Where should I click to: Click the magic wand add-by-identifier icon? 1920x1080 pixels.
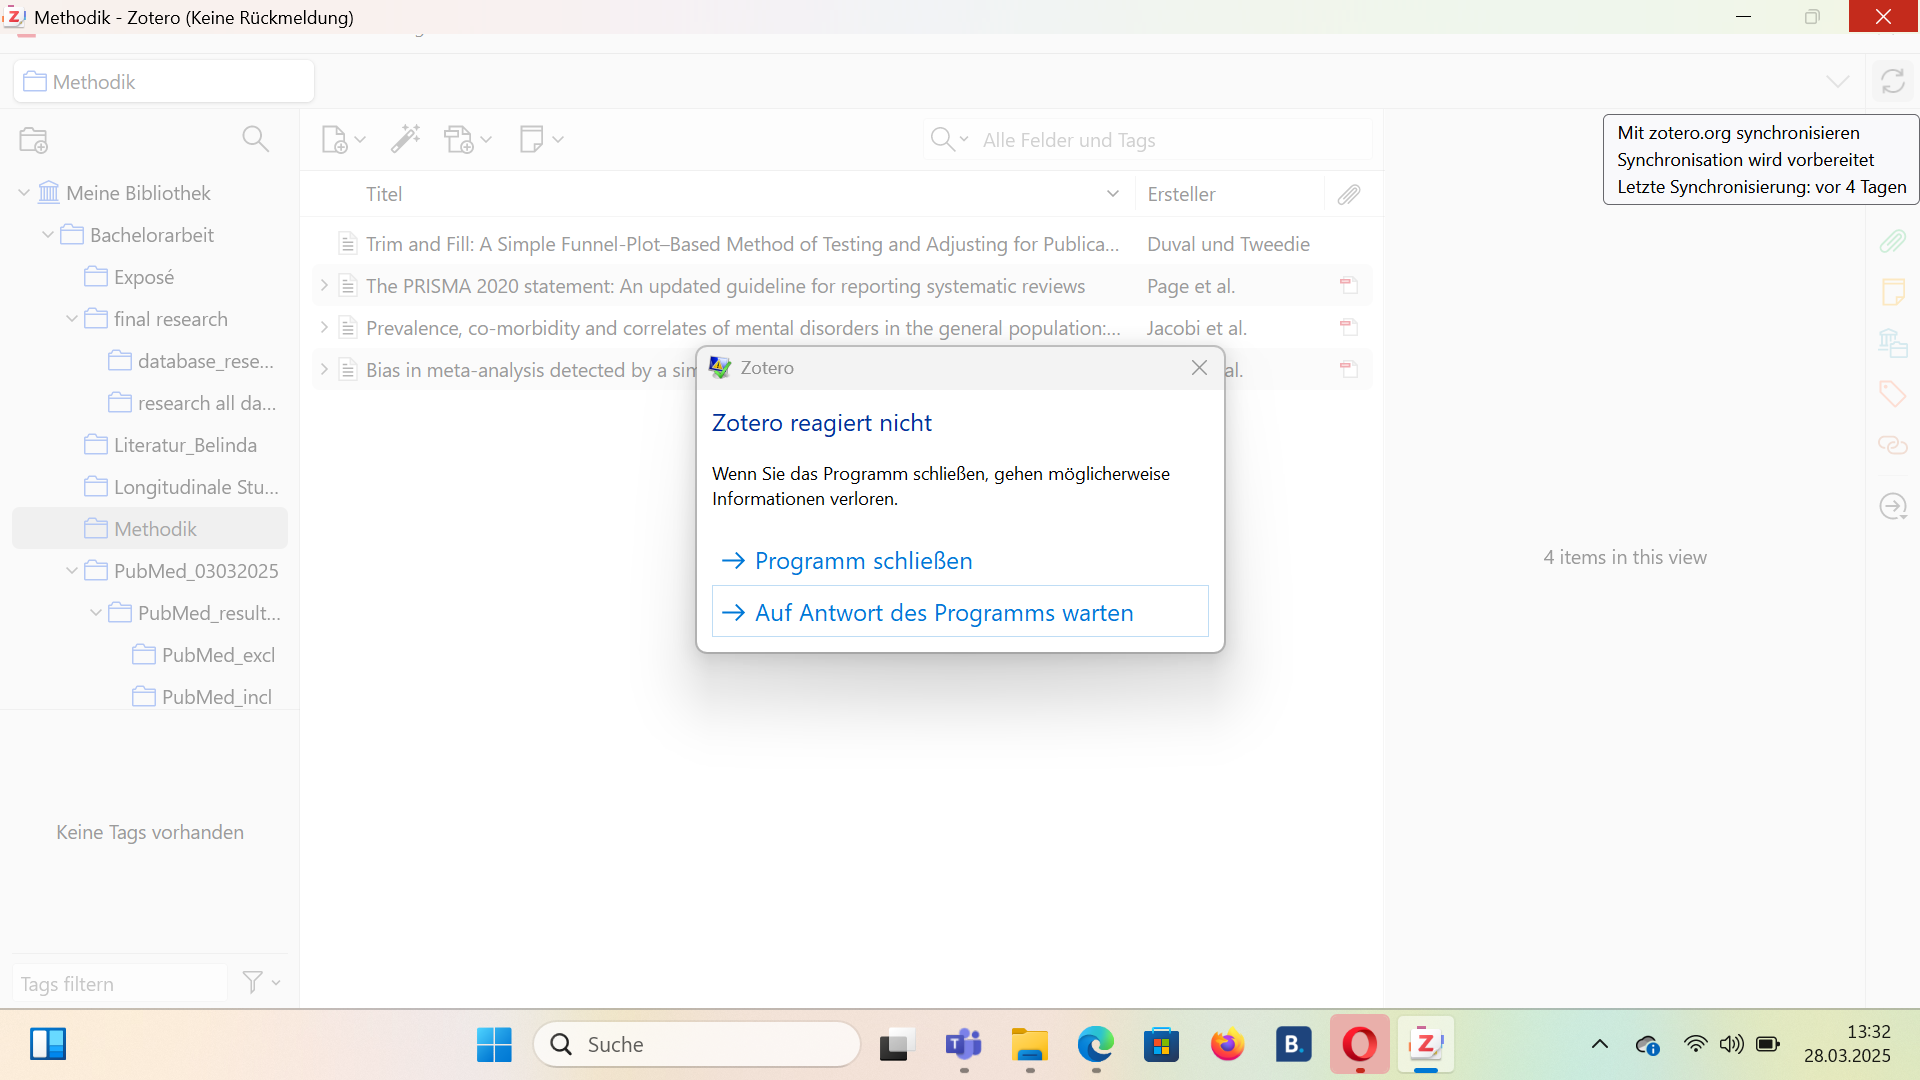click(x=405, y=139)
